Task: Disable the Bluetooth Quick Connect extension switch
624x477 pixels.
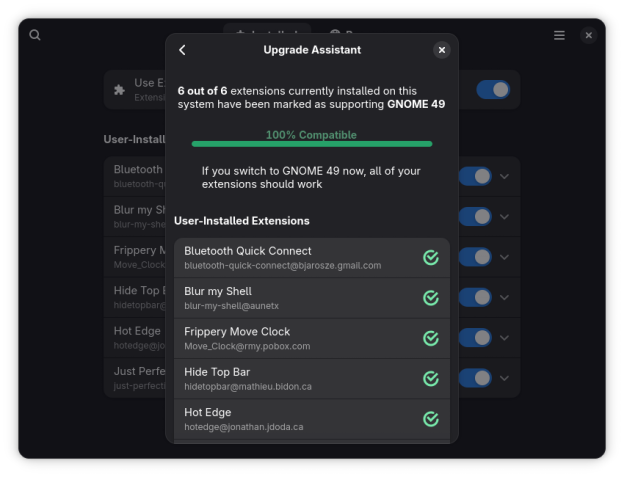Action: point(475,177)
